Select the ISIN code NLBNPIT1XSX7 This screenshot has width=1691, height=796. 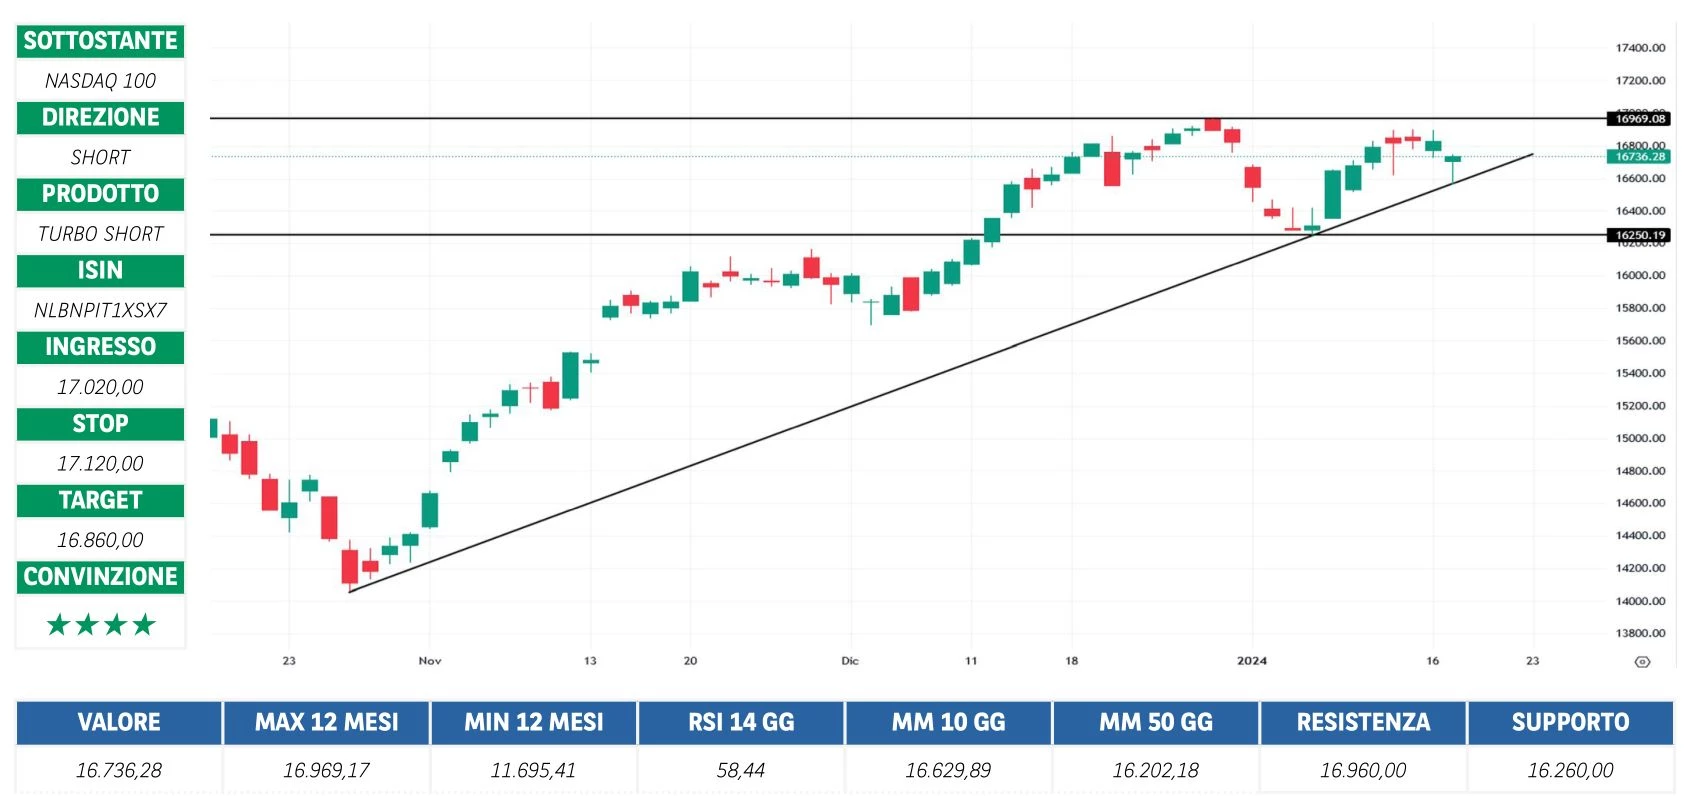101,310
